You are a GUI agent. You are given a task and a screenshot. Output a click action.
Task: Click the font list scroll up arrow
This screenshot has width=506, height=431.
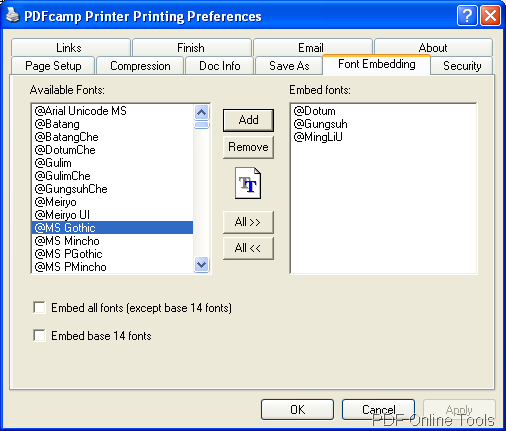pos(202,113)
